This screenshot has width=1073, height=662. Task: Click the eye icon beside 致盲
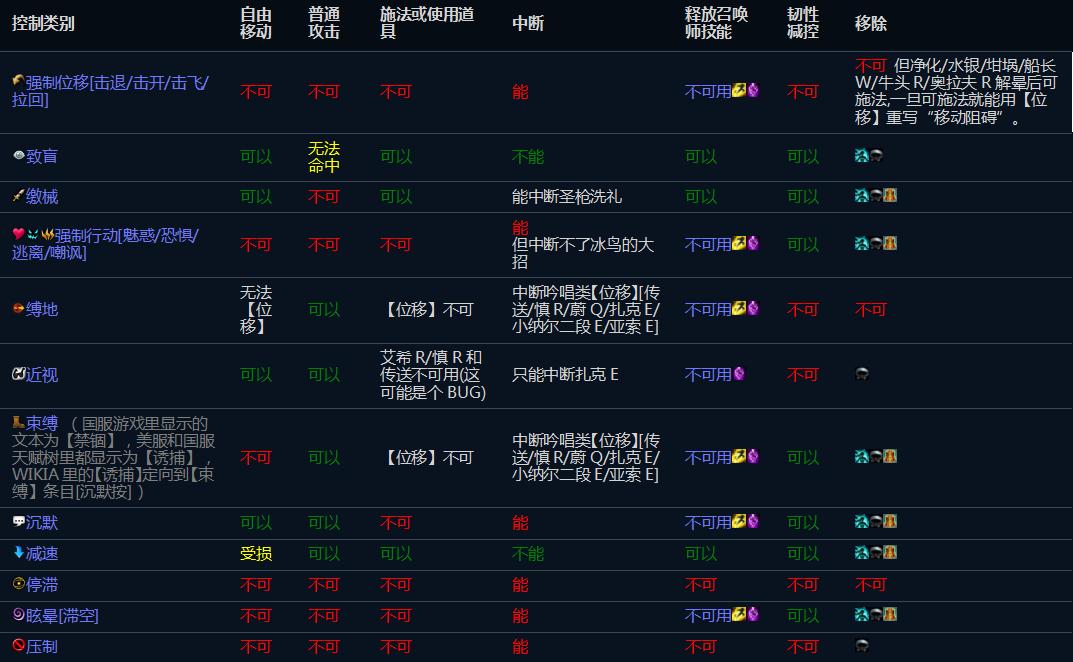[18, 155]
